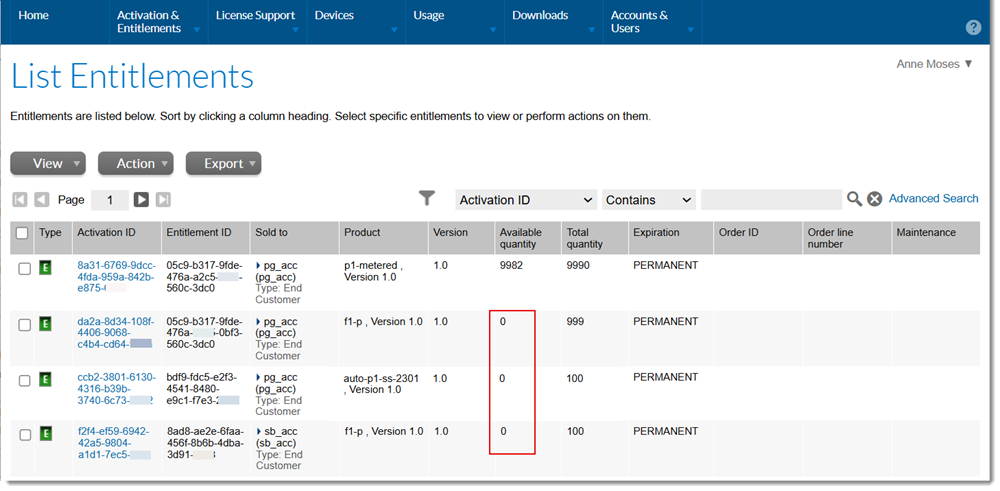Toggle the select-all checkbox in header

22,233
